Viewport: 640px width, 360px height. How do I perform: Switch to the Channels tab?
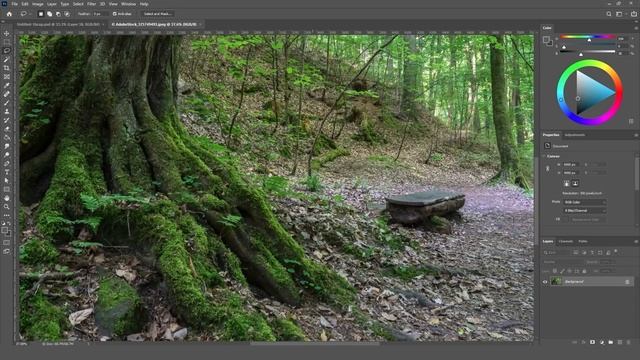click(566, 242)
